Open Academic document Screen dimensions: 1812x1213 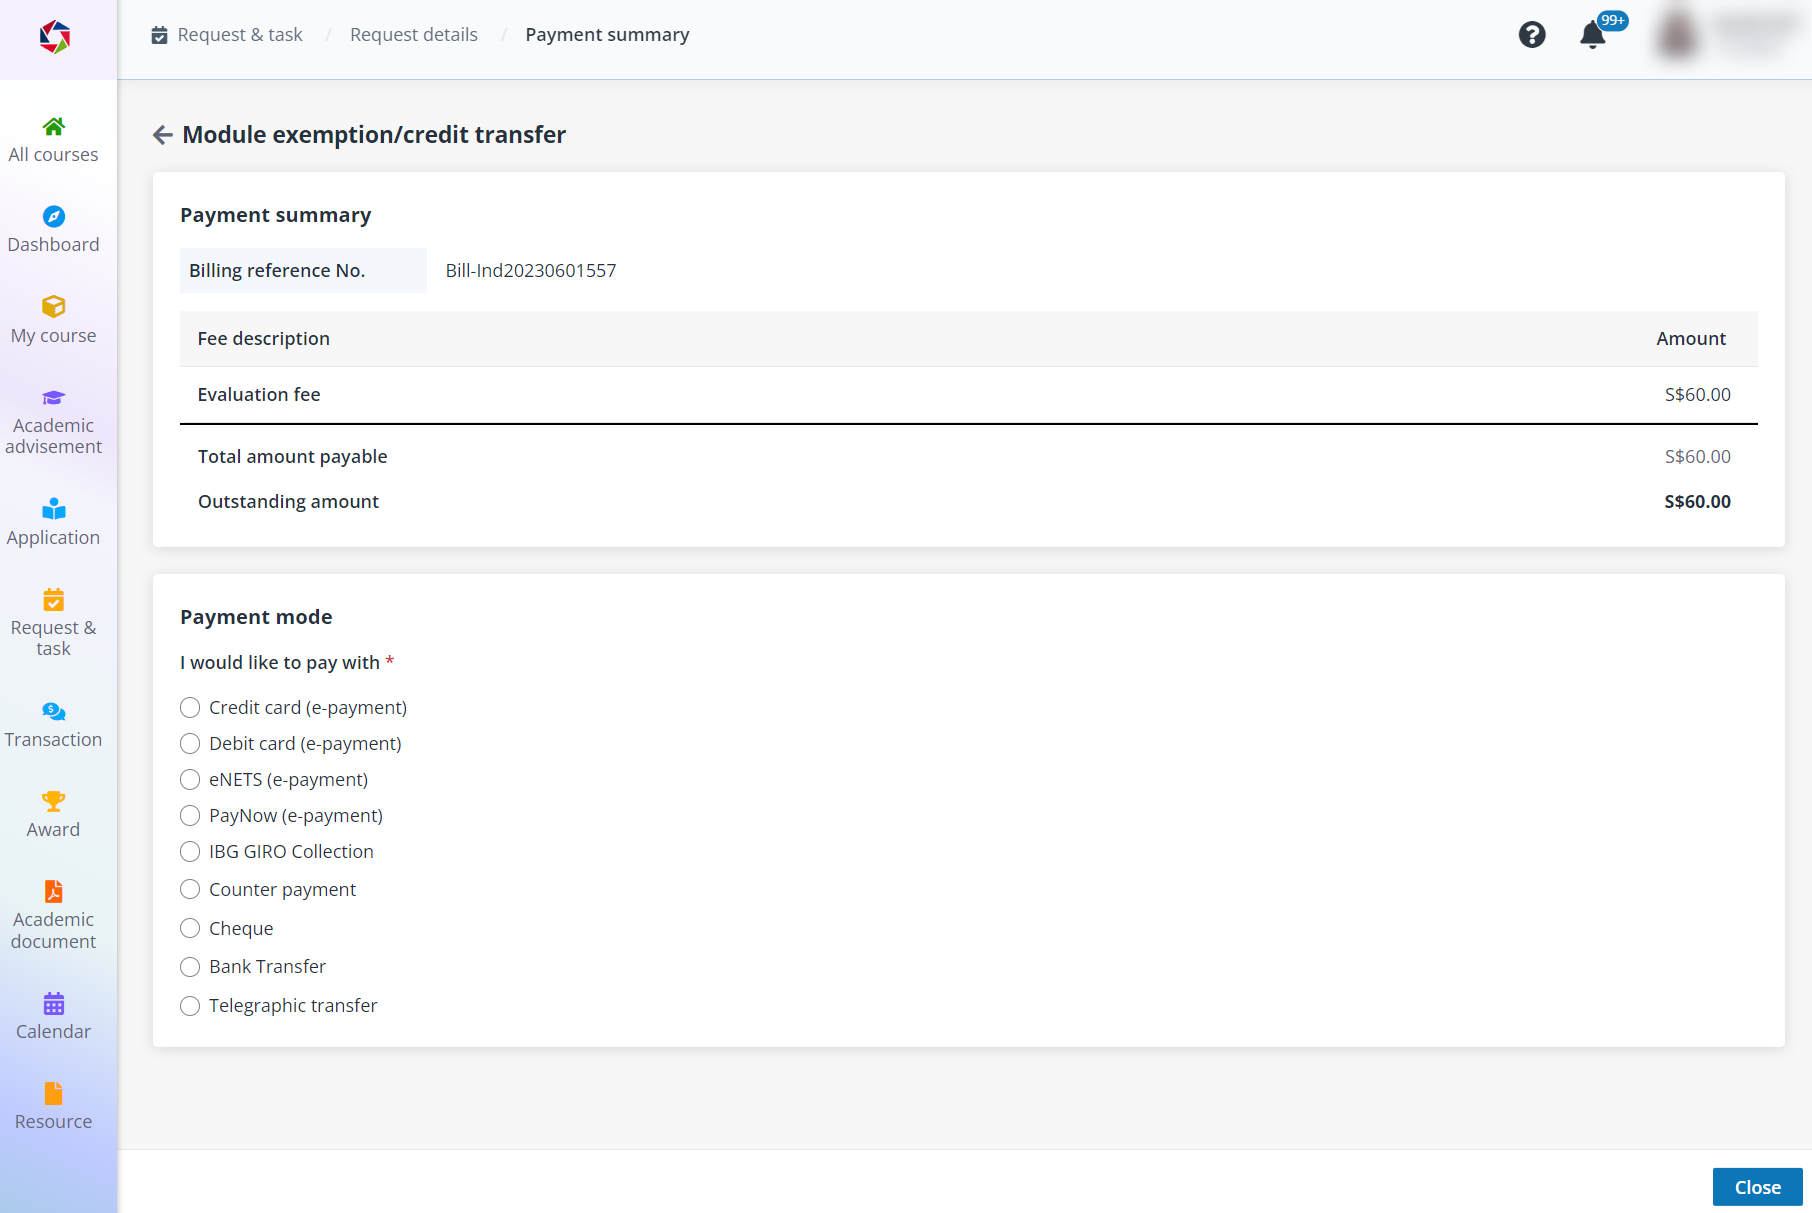[x=53, y=915]
